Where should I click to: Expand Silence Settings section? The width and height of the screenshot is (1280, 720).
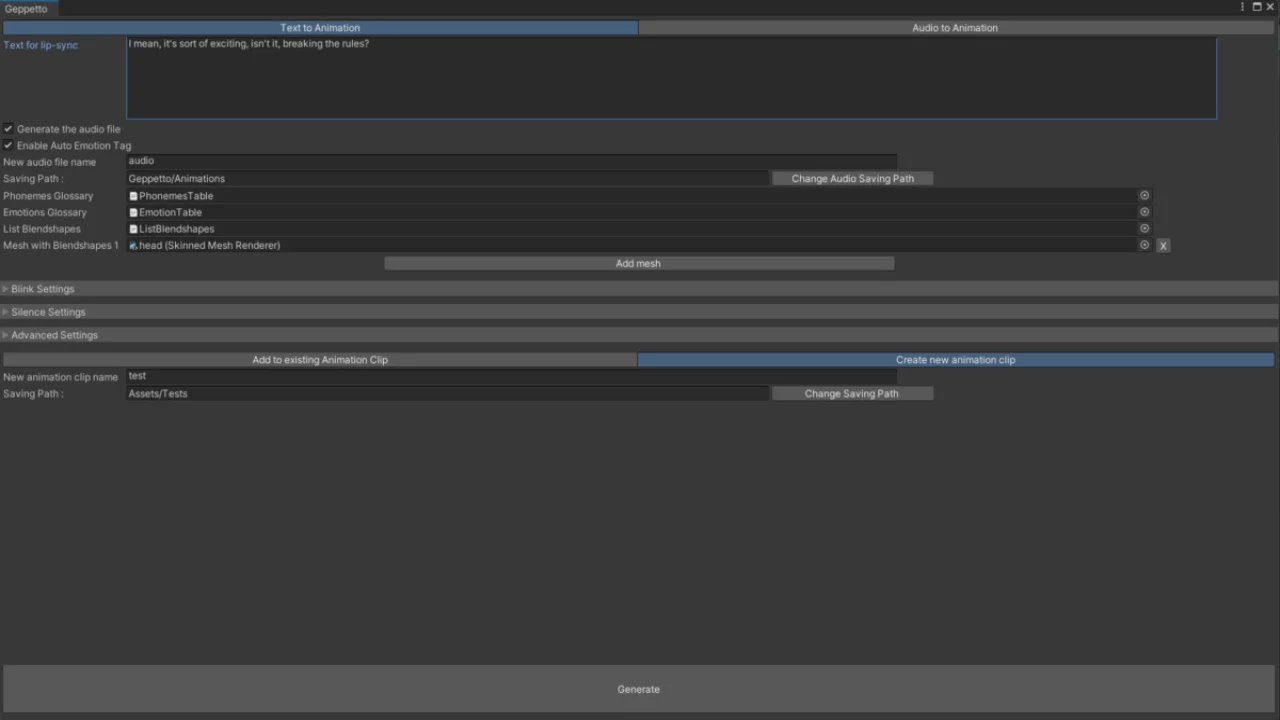click(48, 312)
